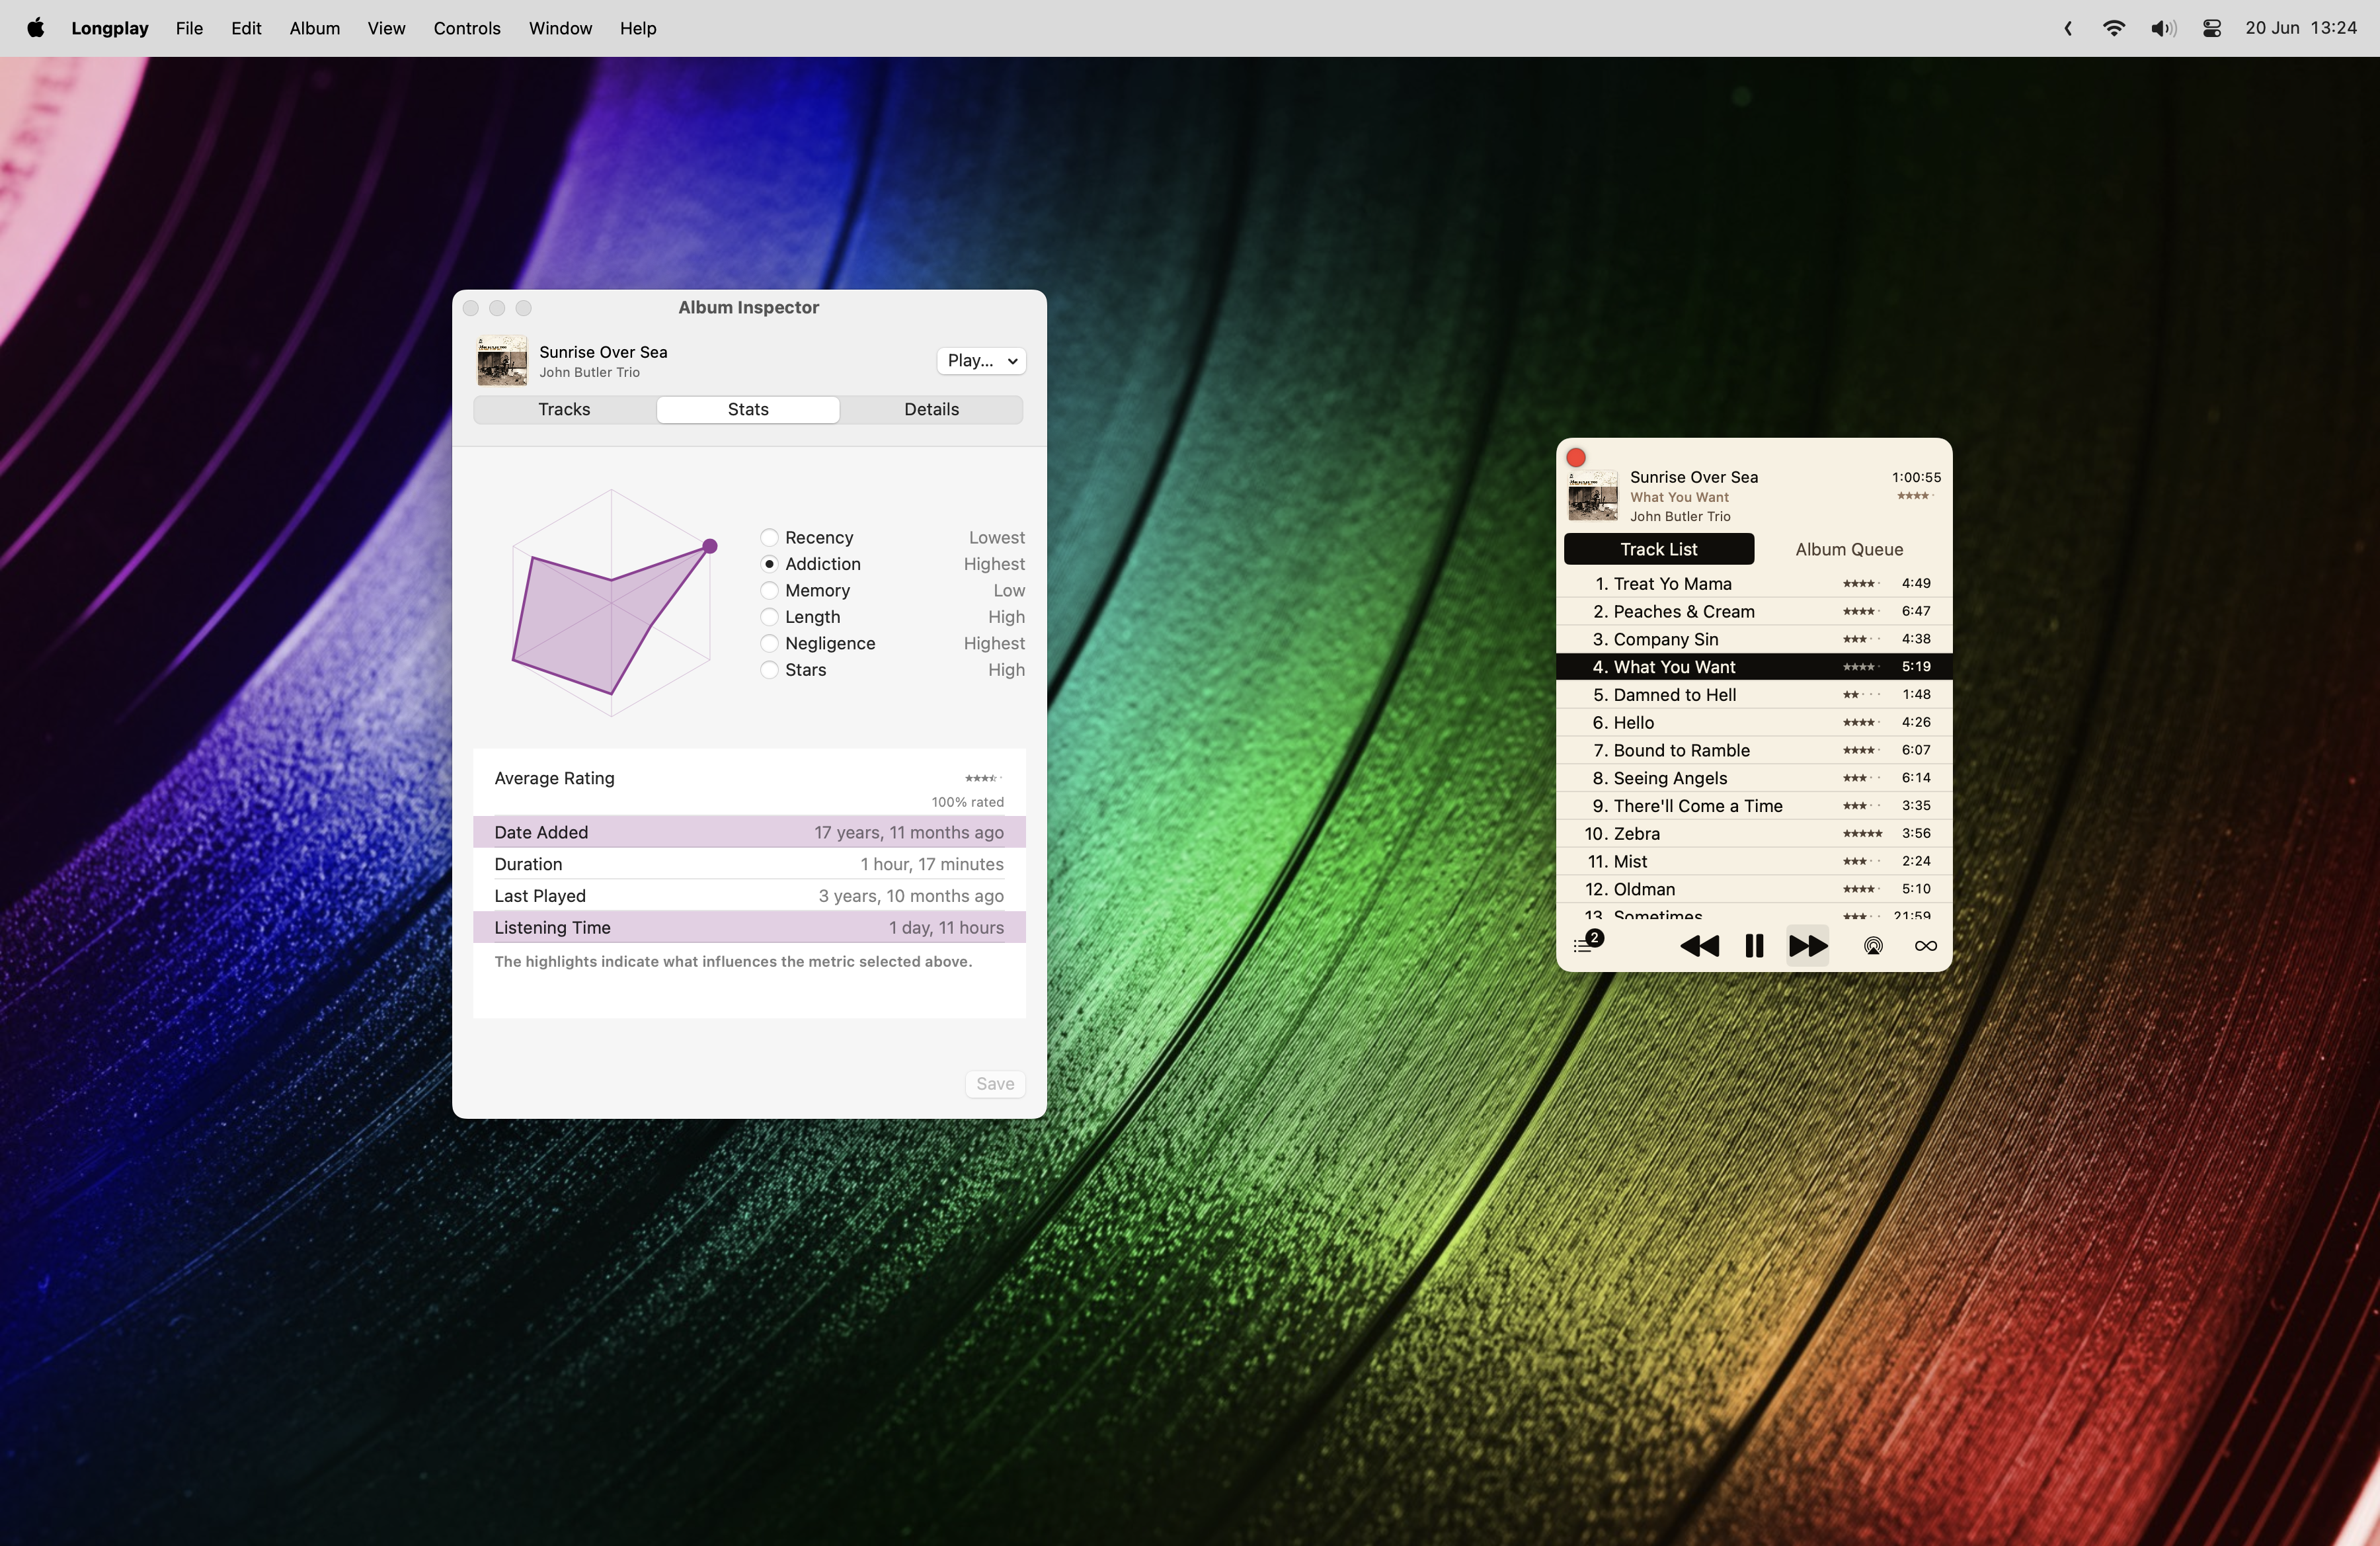The width and height of the screenshot is (2380, 1546).
Task: Open the Controls menu
Action: pyautogui.click(x=467, y=28)
